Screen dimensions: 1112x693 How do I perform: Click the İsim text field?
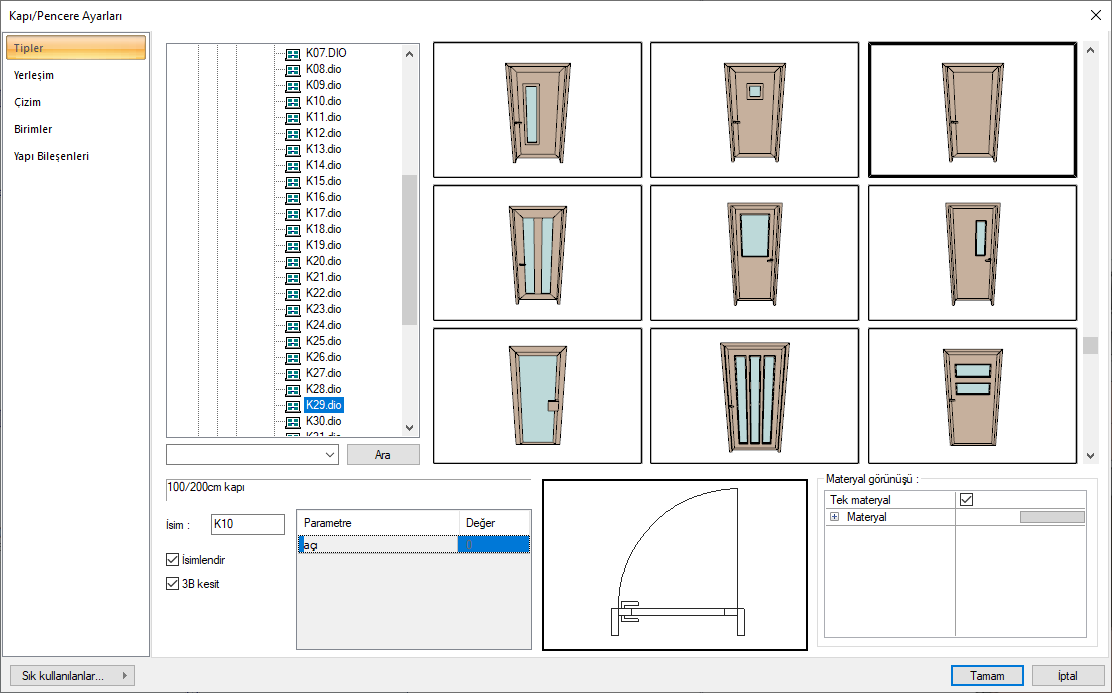(248, 525)
